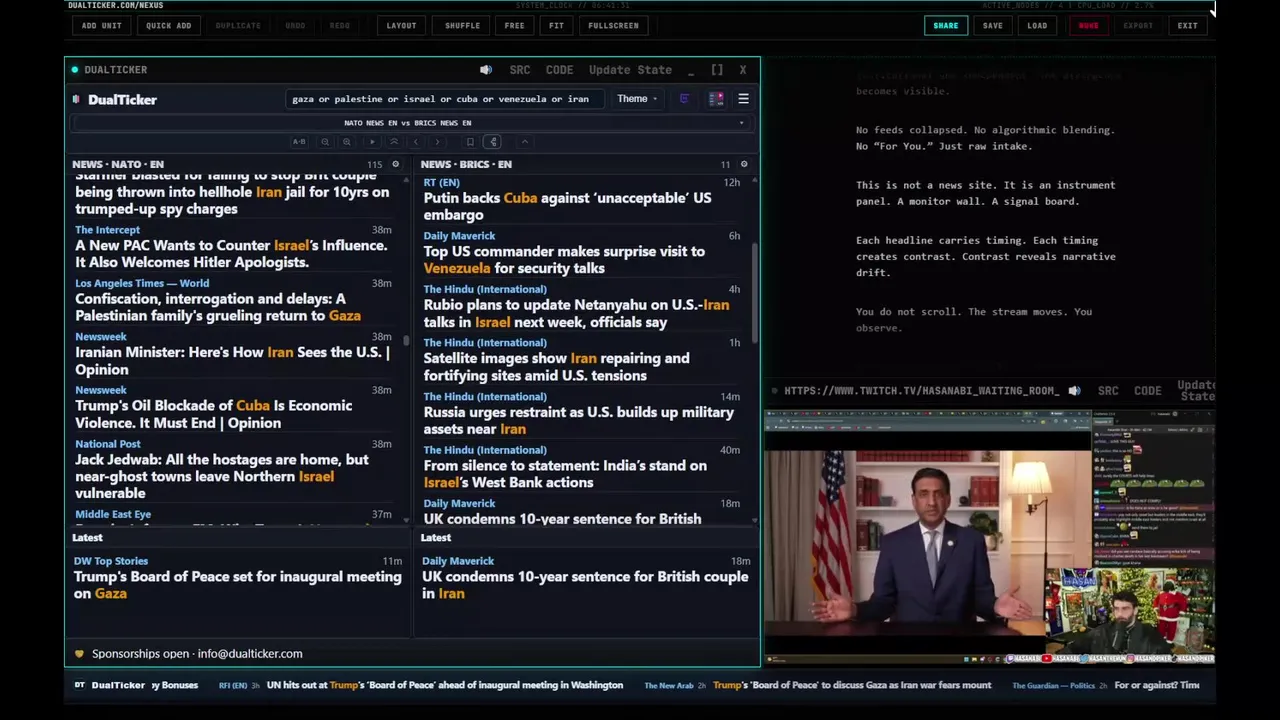Open Iranian Minister opinion headline

(232, 361)
